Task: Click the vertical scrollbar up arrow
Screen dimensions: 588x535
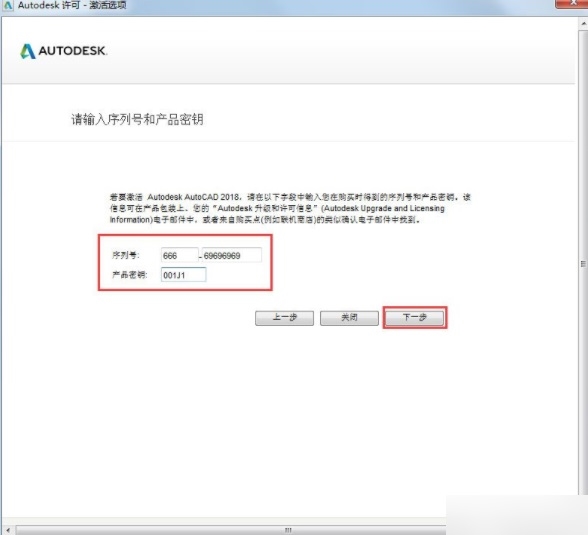Action: click(584, 24)
